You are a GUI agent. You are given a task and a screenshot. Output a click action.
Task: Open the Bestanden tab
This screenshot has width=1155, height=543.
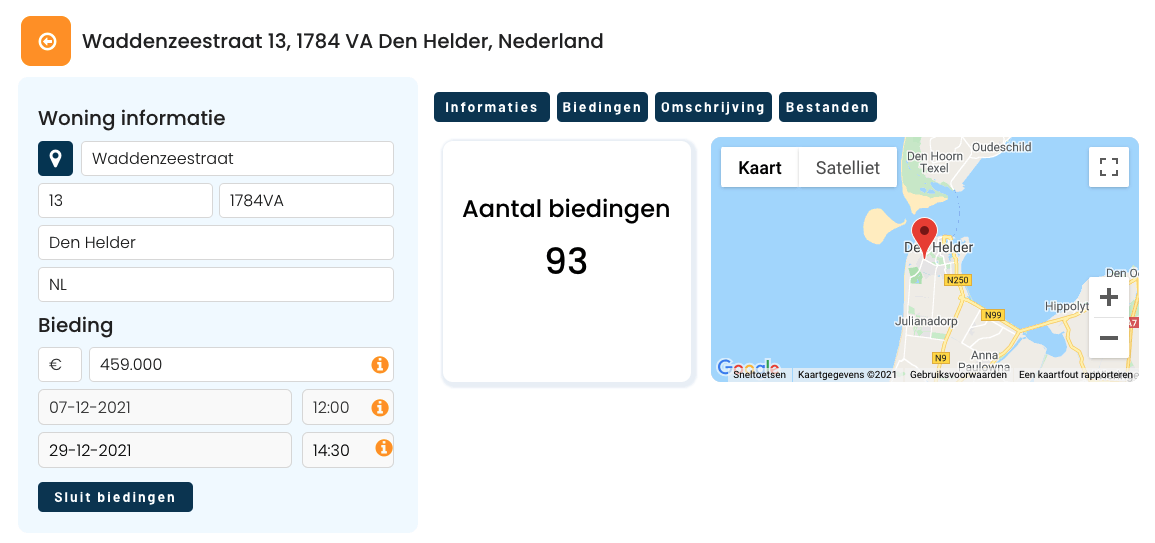point(828,107)
